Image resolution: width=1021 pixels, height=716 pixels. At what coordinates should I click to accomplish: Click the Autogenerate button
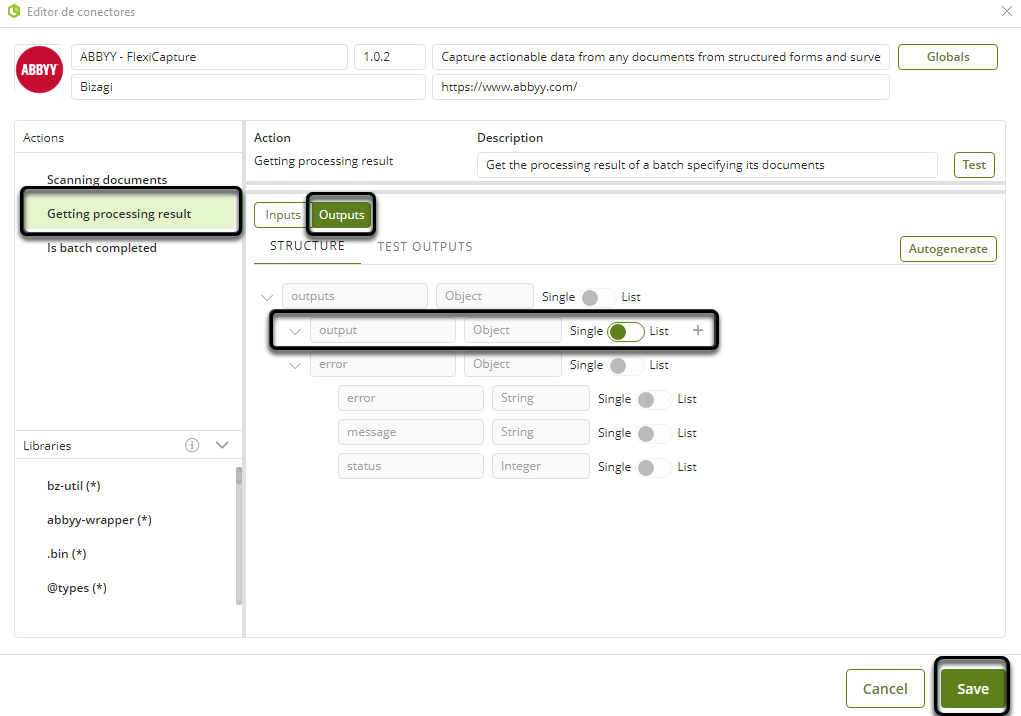coord(948,249)
